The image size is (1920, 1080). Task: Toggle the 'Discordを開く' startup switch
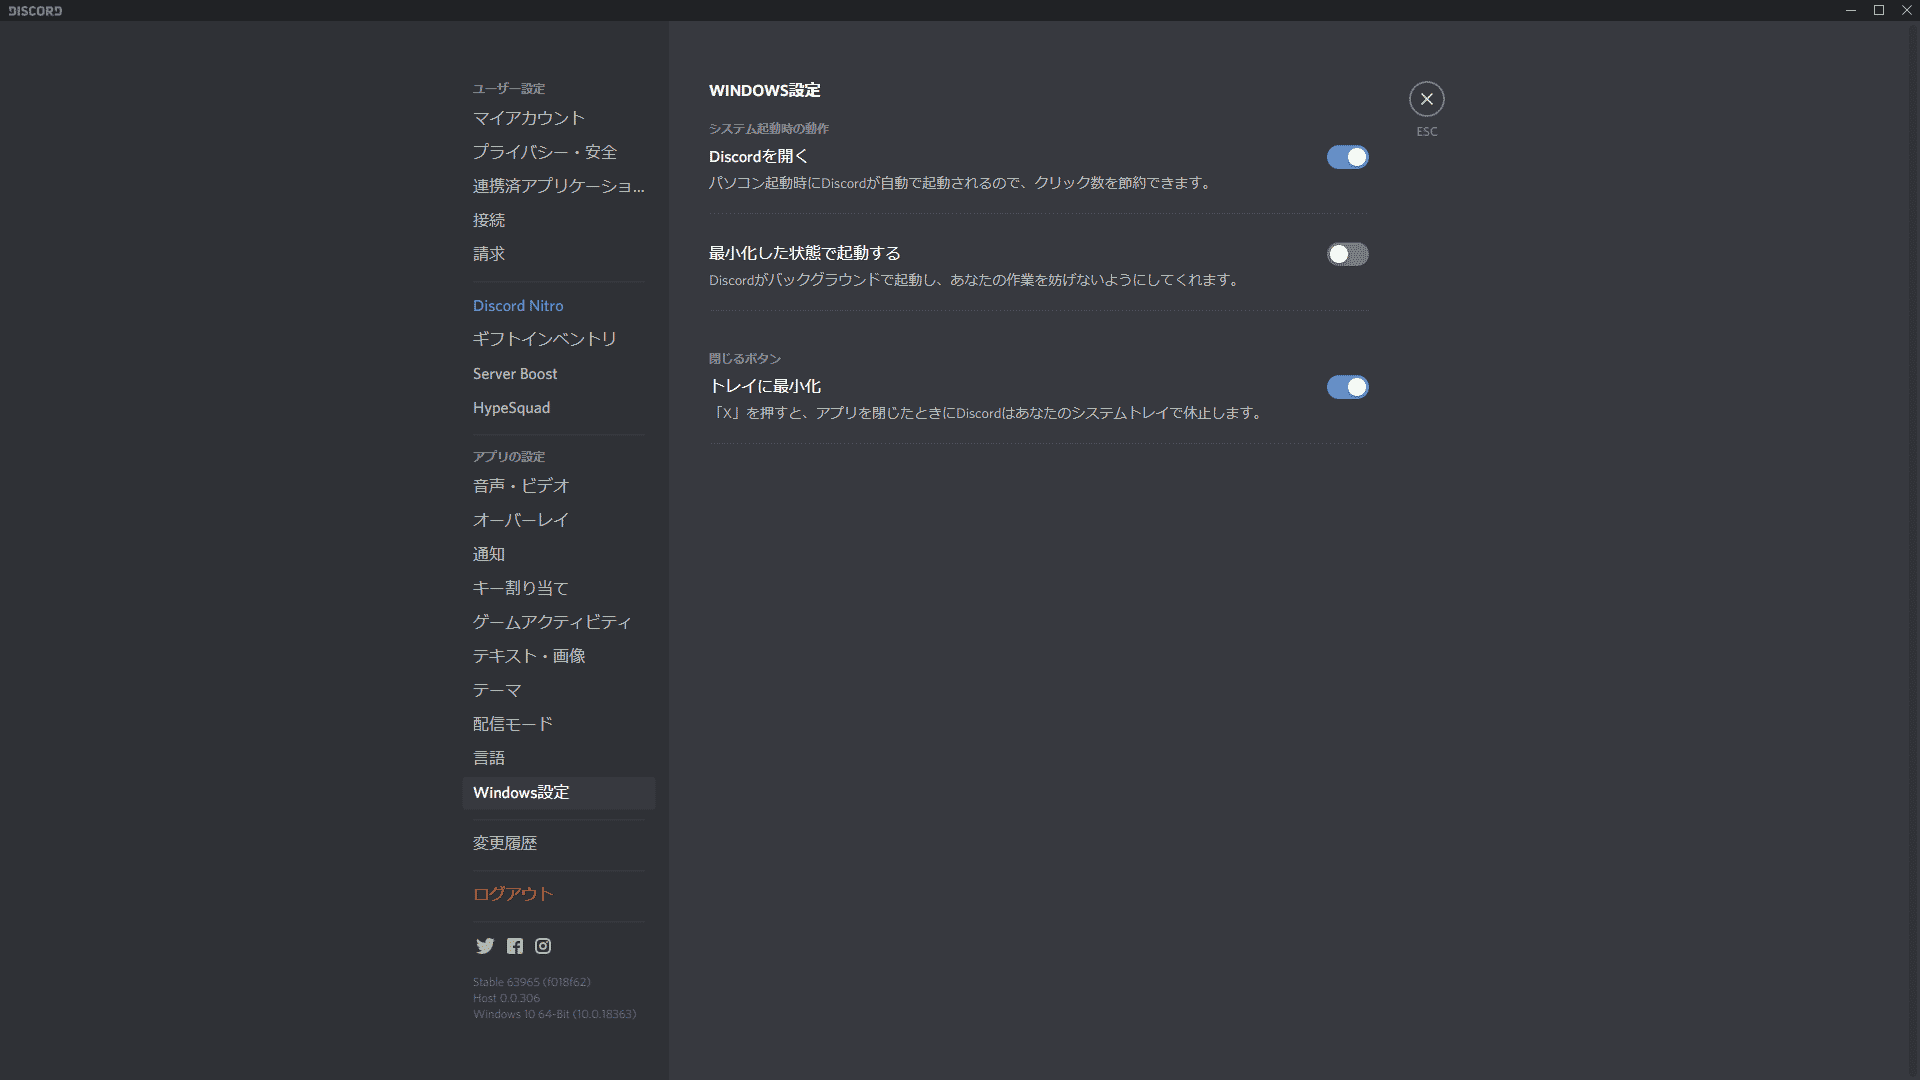coord(1347,157)
